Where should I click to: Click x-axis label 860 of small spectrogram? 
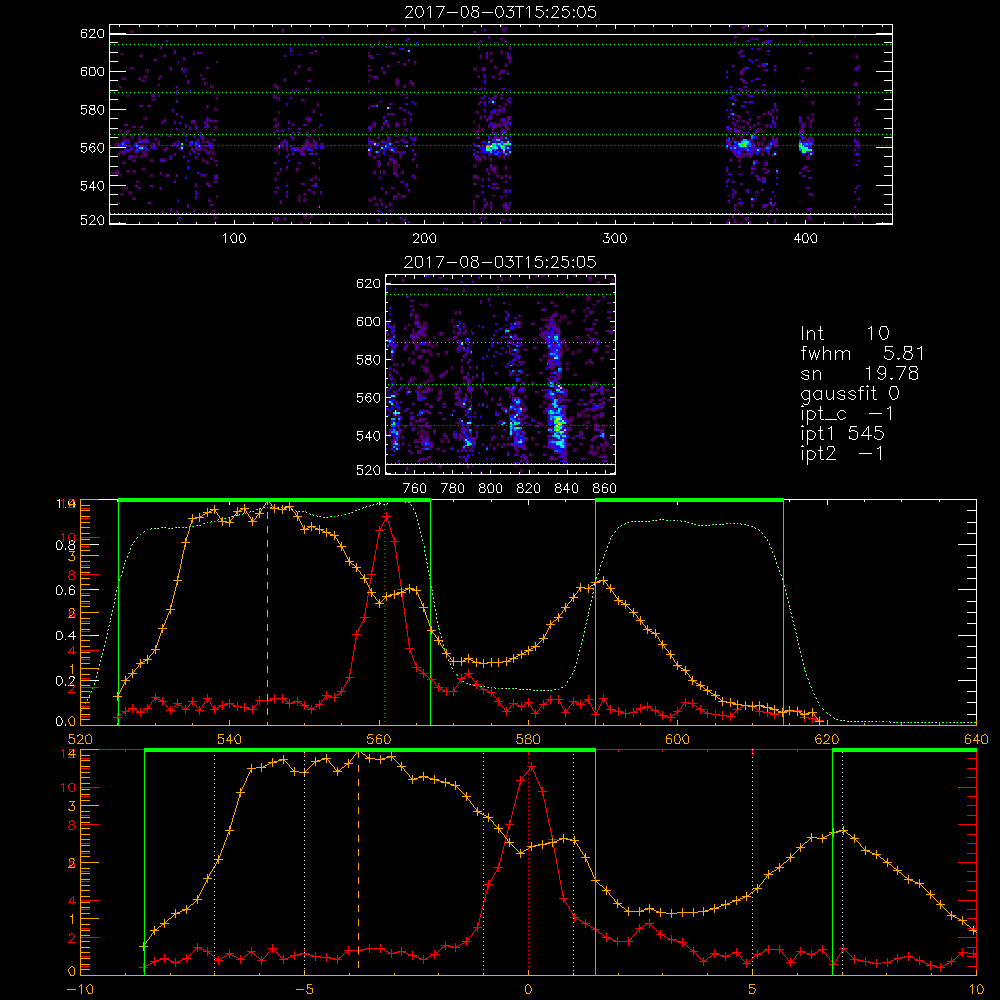[605, 489]
